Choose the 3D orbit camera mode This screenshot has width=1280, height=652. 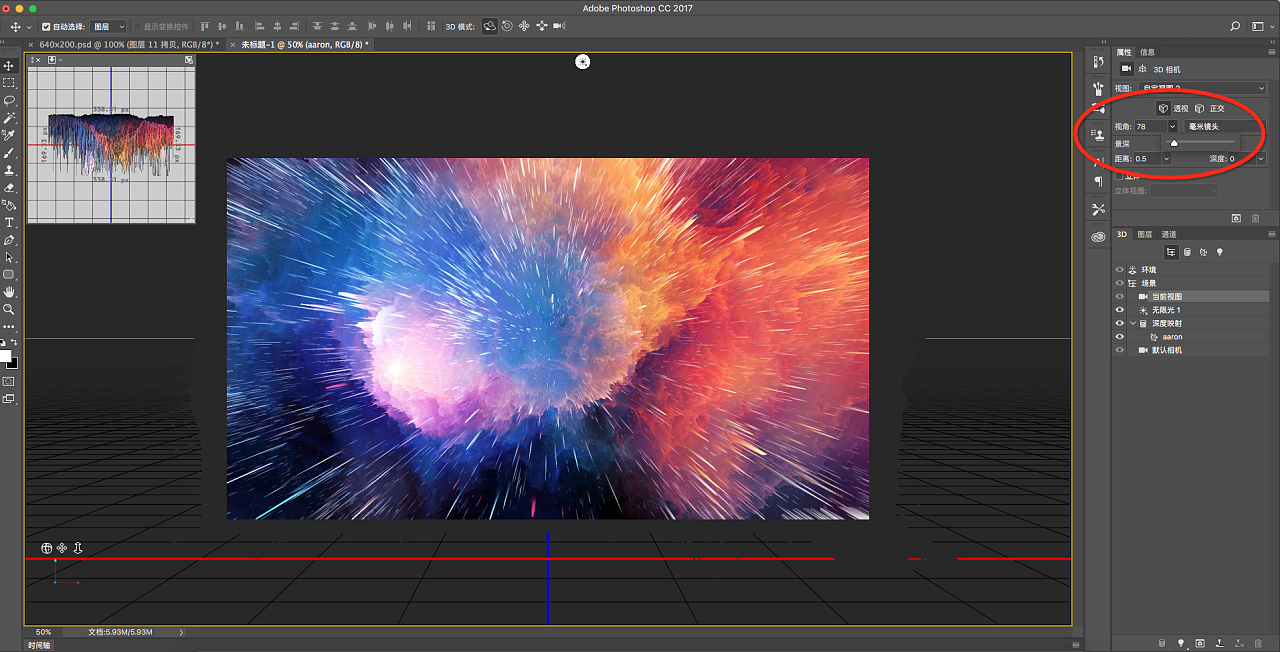(x=490, y=26)
